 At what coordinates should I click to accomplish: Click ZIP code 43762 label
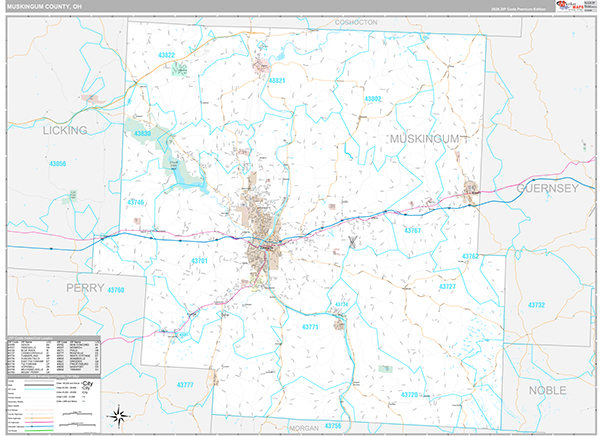(470, 256)
